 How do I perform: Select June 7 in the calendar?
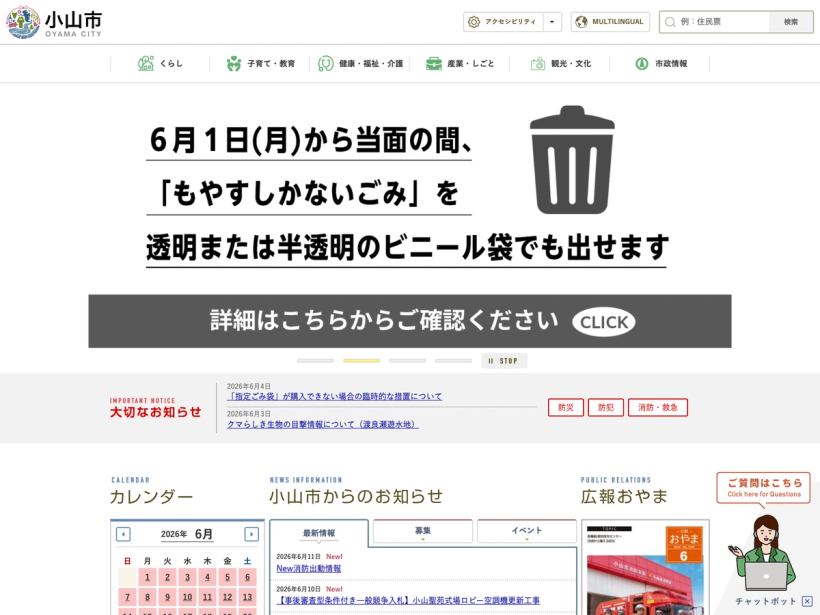pos(127,597)
